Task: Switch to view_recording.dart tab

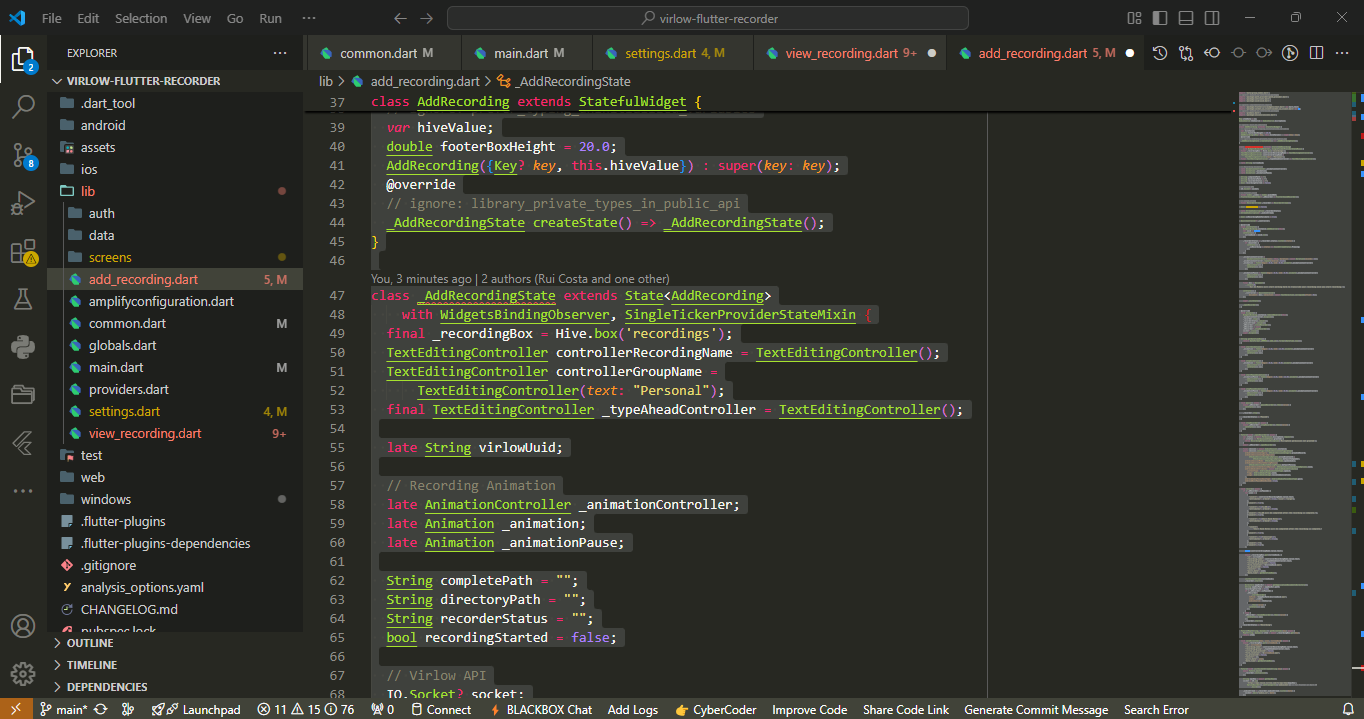Action: [850, 53]
